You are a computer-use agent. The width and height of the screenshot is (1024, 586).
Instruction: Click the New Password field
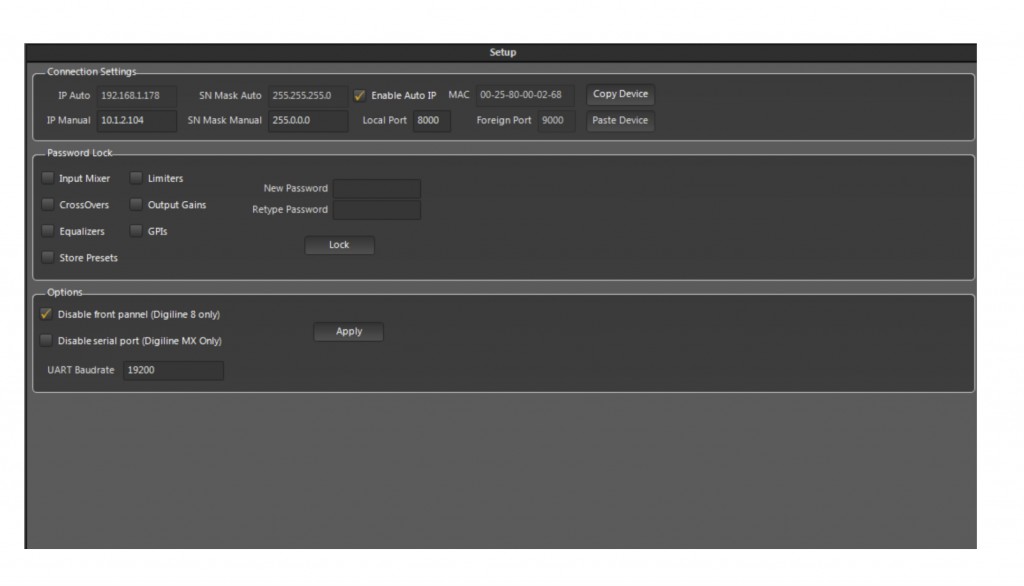[376, 188]
